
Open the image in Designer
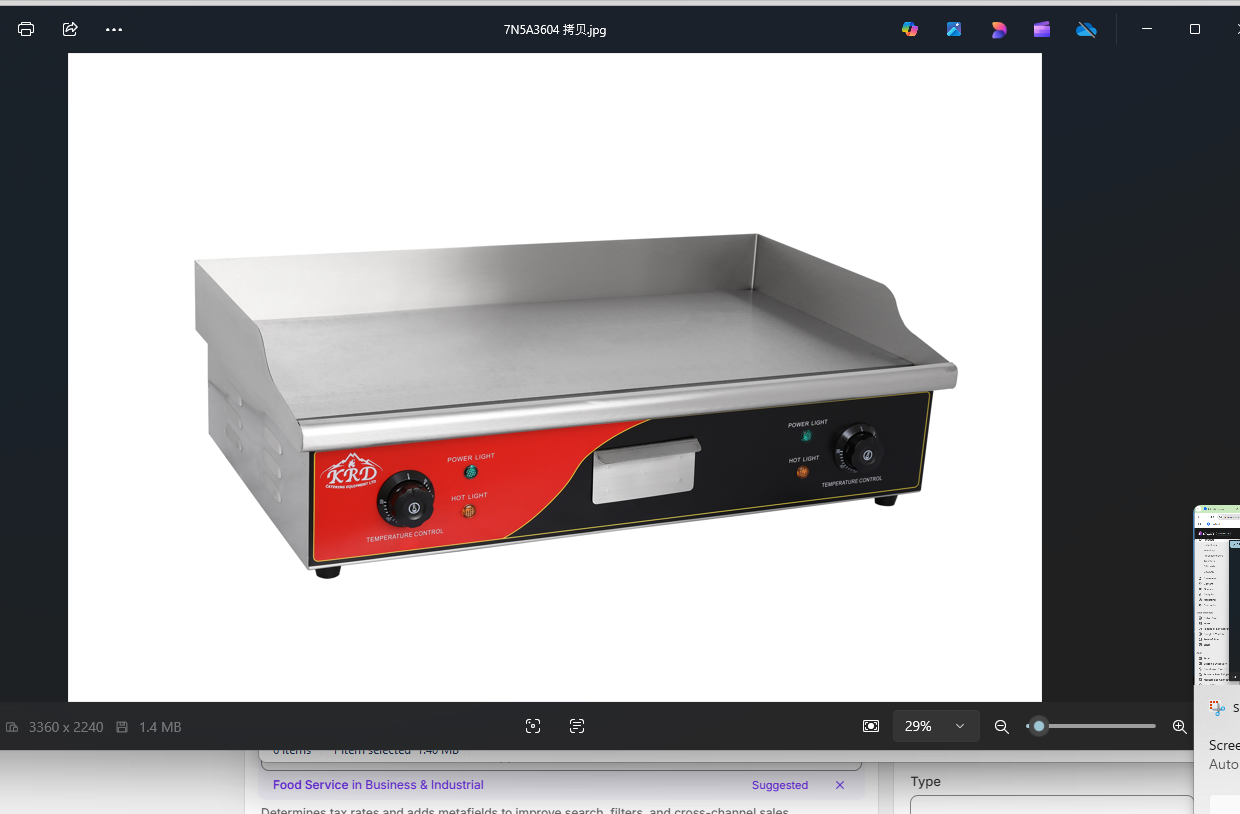click(x=998, y=29)
